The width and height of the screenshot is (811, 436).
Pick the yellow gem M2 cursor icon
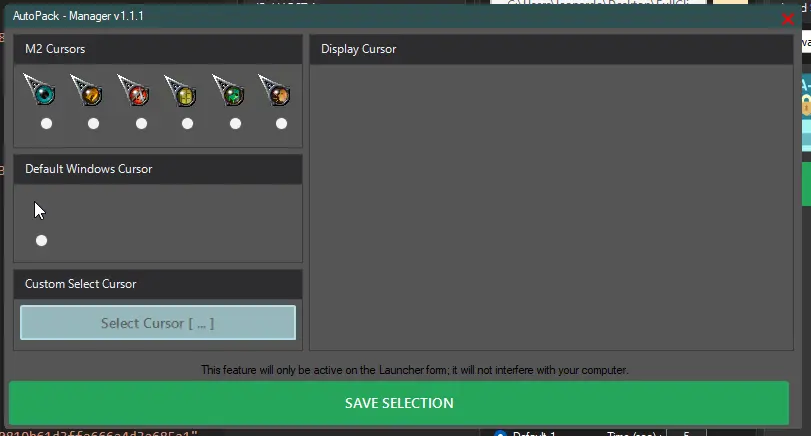(x=181, y=91)
